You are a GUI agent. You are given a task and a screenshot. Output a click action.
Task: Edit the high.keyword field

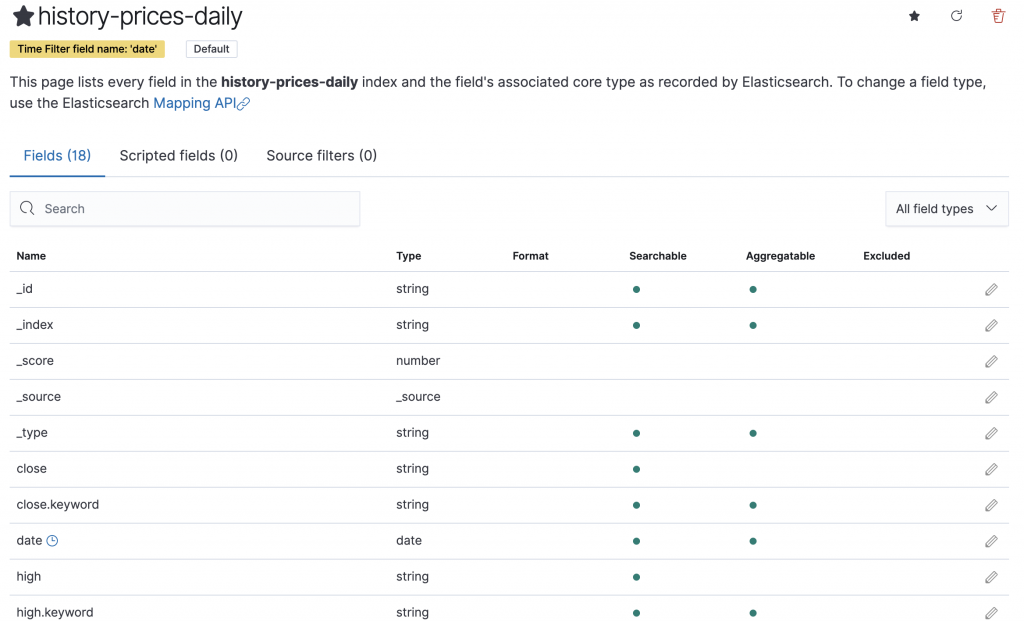tap(991, 612)
